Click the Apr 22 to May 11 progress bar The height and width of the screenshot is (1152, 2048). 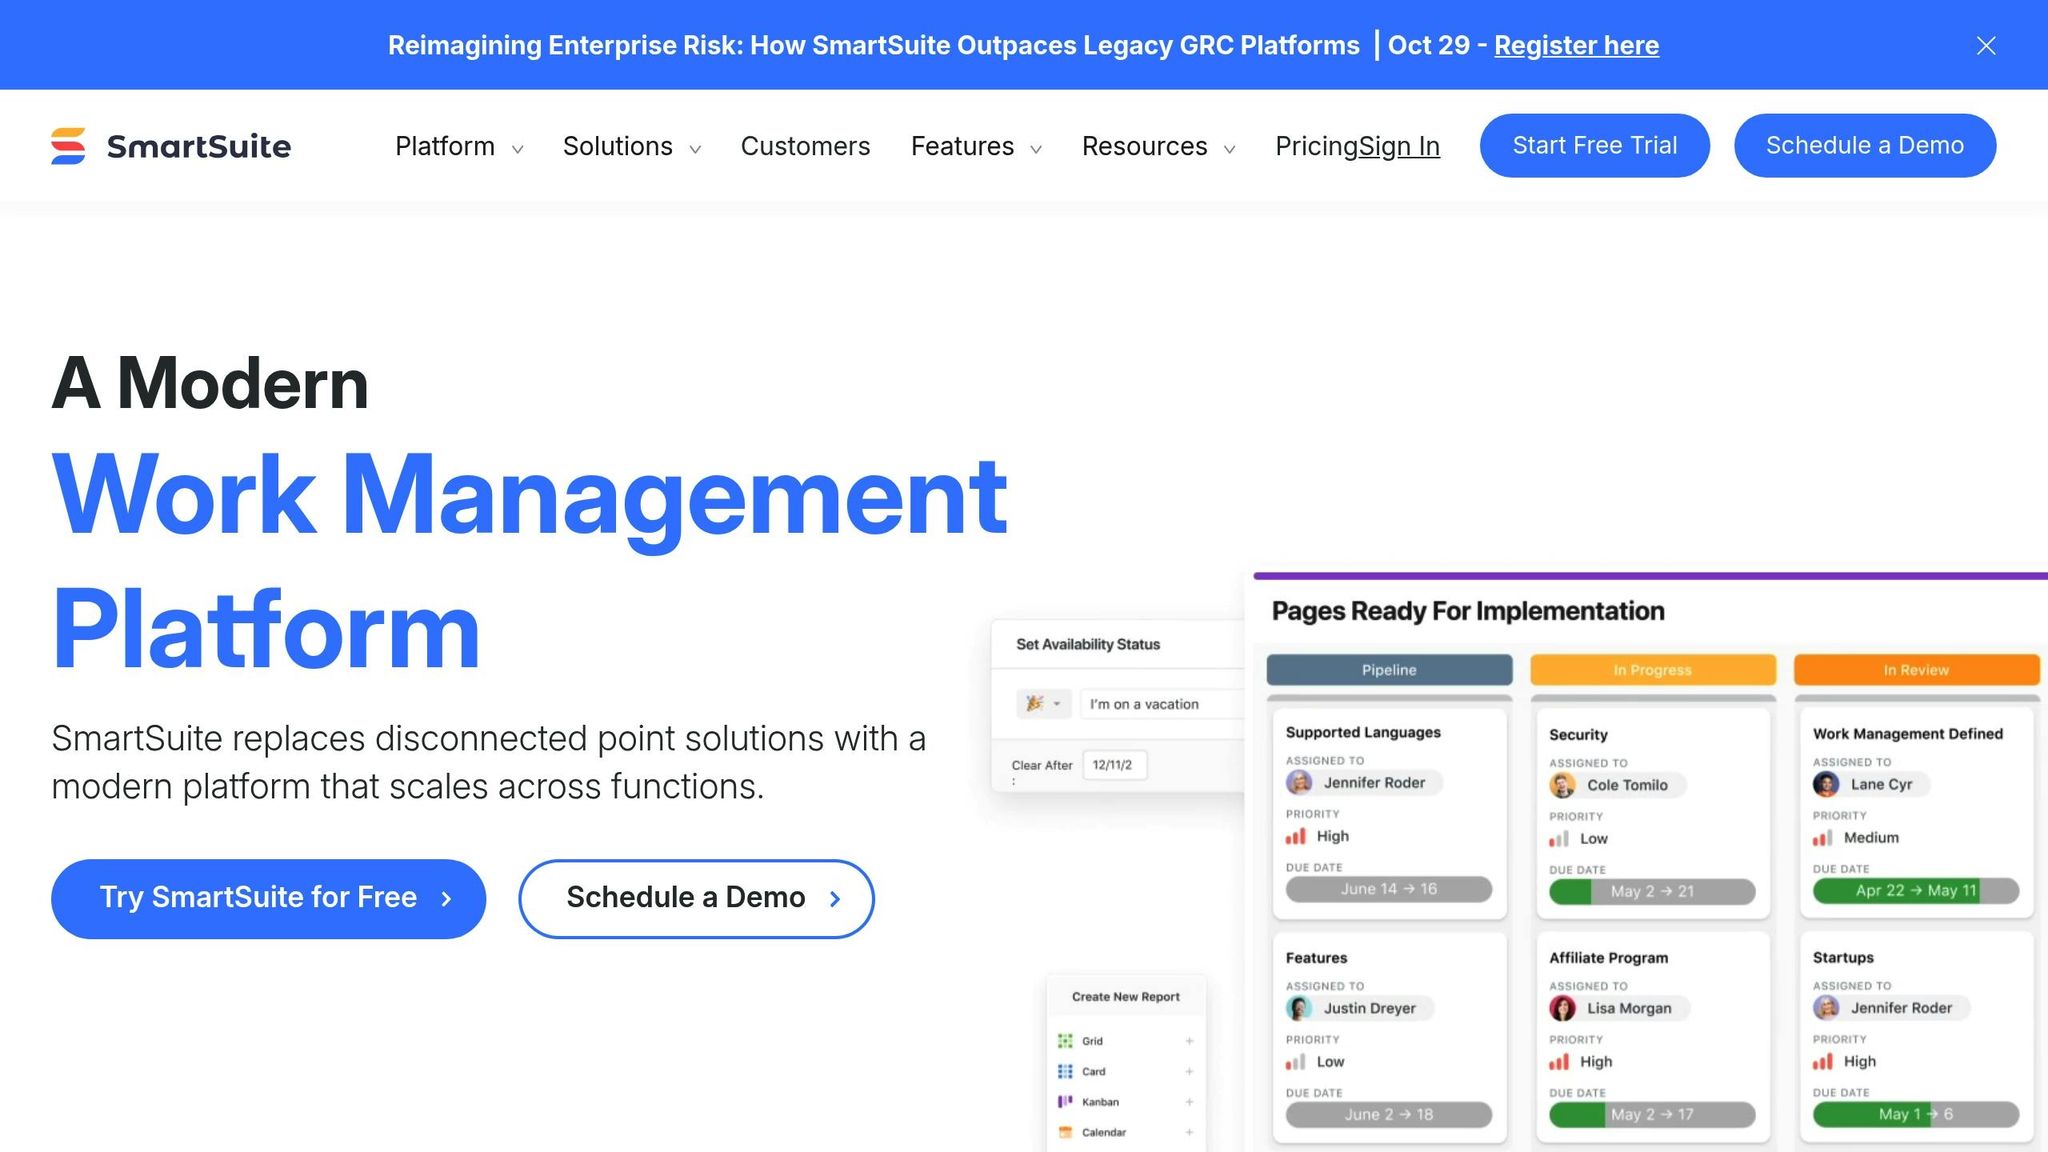pyautogui.click(x=1916, y=889)
